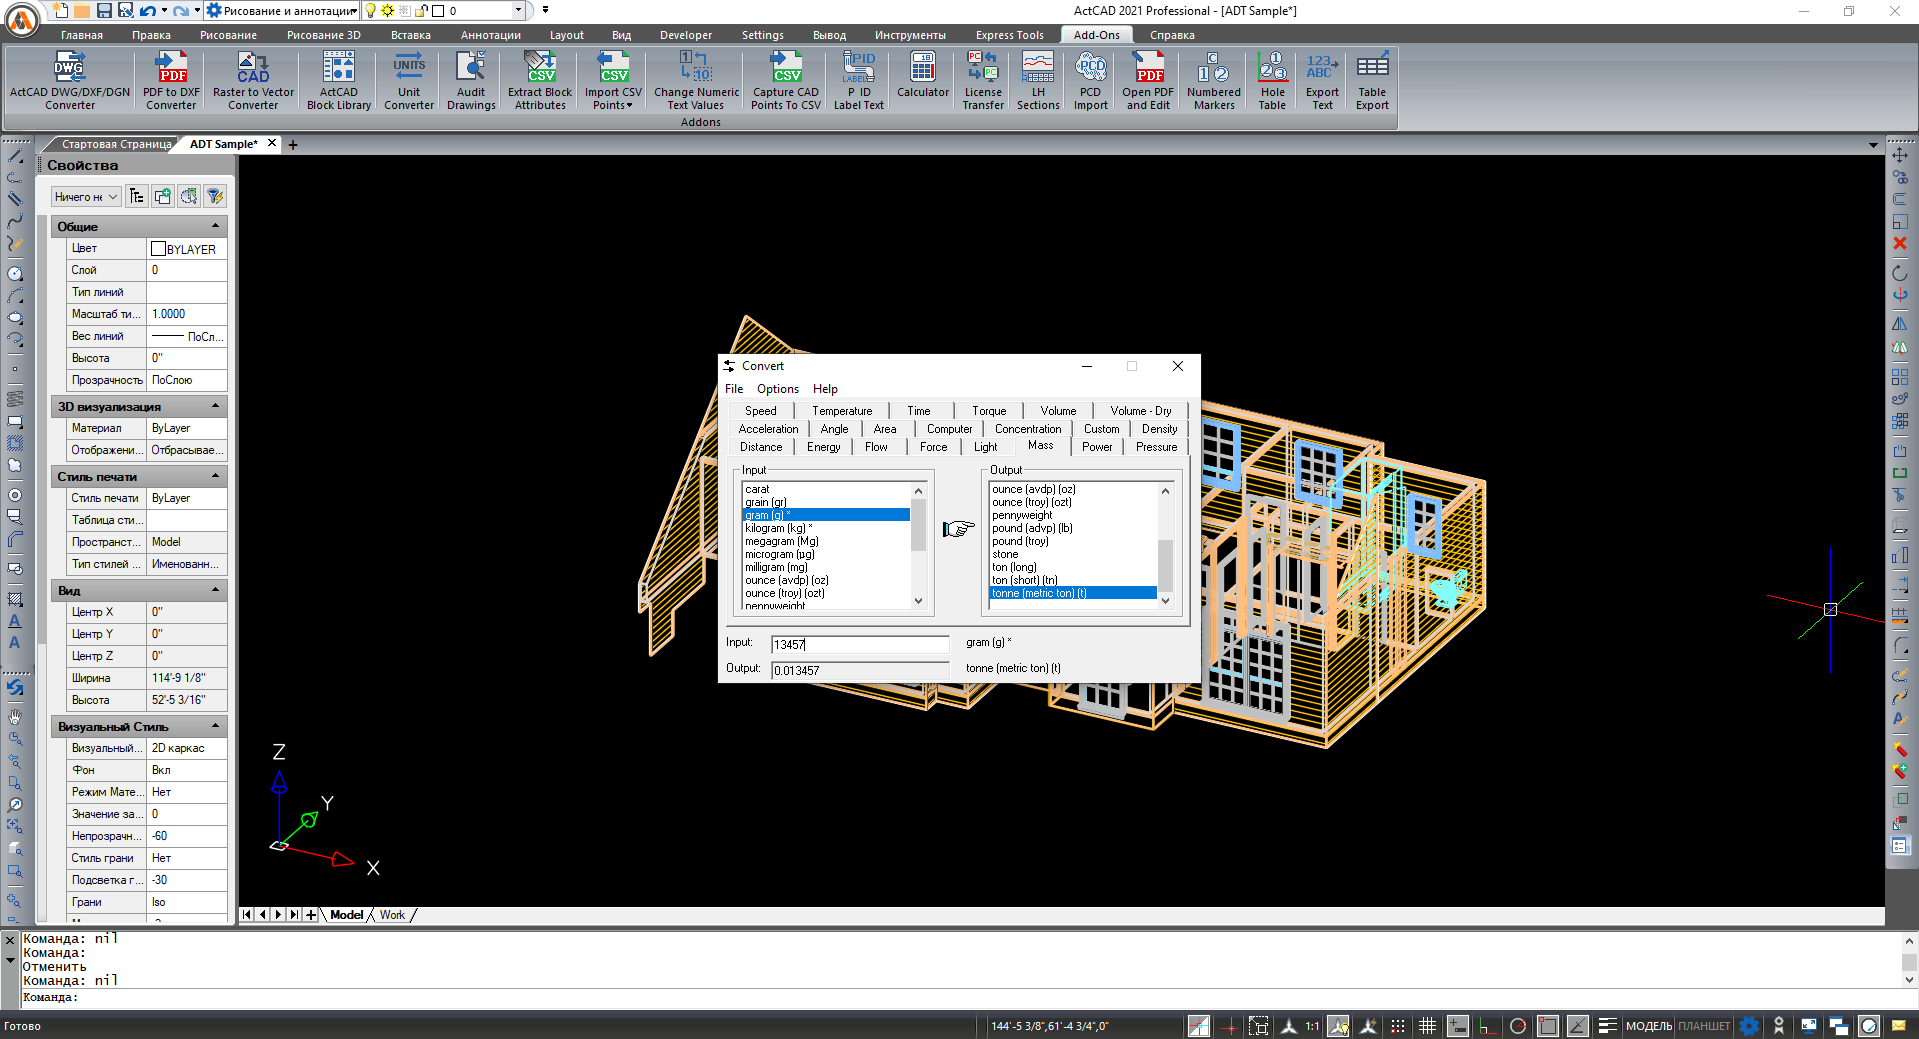Image resolution: width=1919 pixels, height=1039 pixels.
Task: Open the 'Ничего не' selection dropdown
Action: point(86,197)
